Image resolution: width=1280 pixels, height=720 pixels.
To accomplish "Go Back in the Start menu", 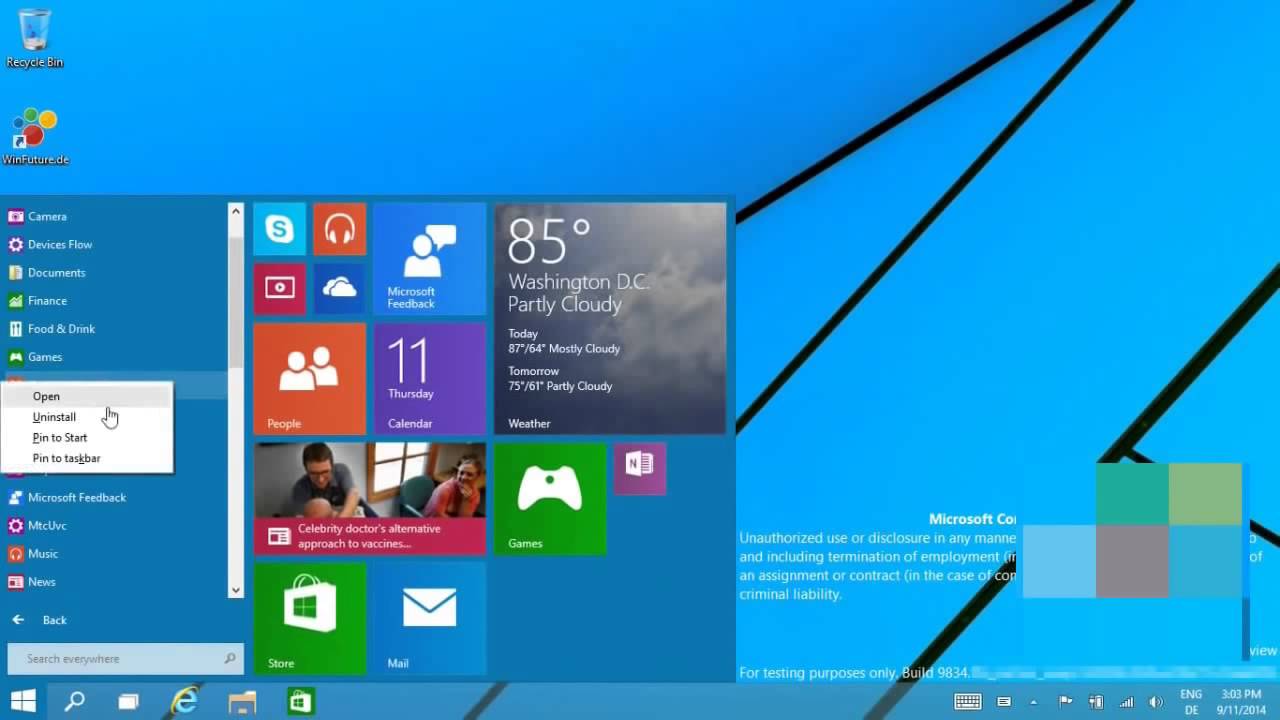I will point(40,620).
